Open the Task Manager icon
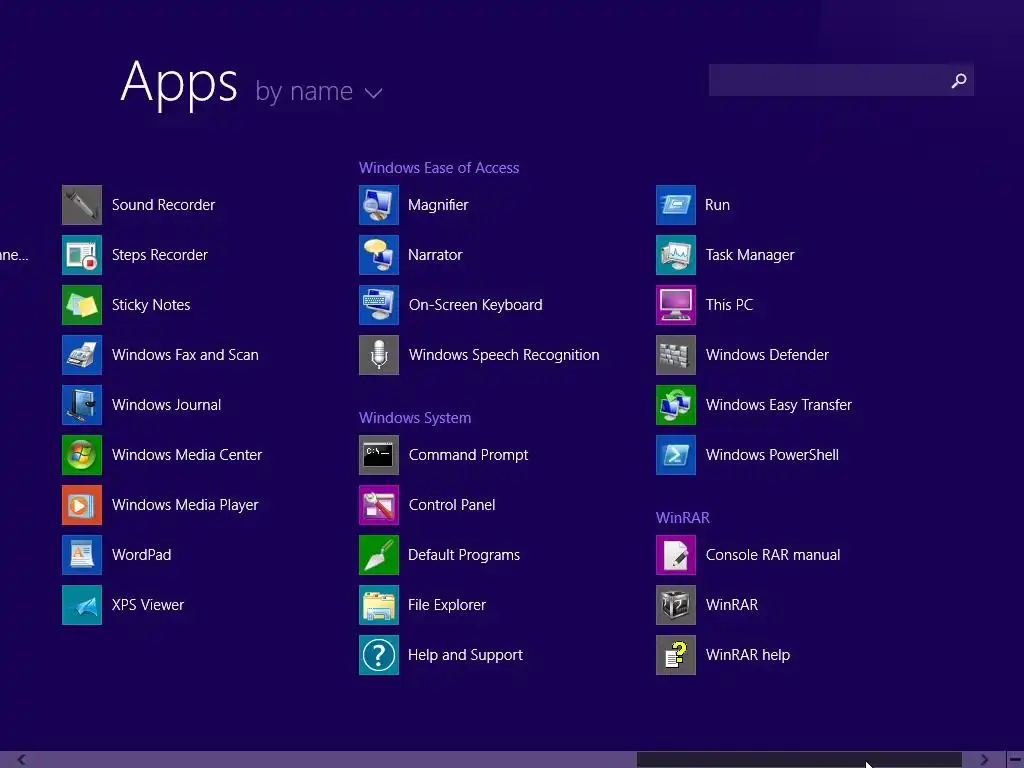 [x=676, y=255]
